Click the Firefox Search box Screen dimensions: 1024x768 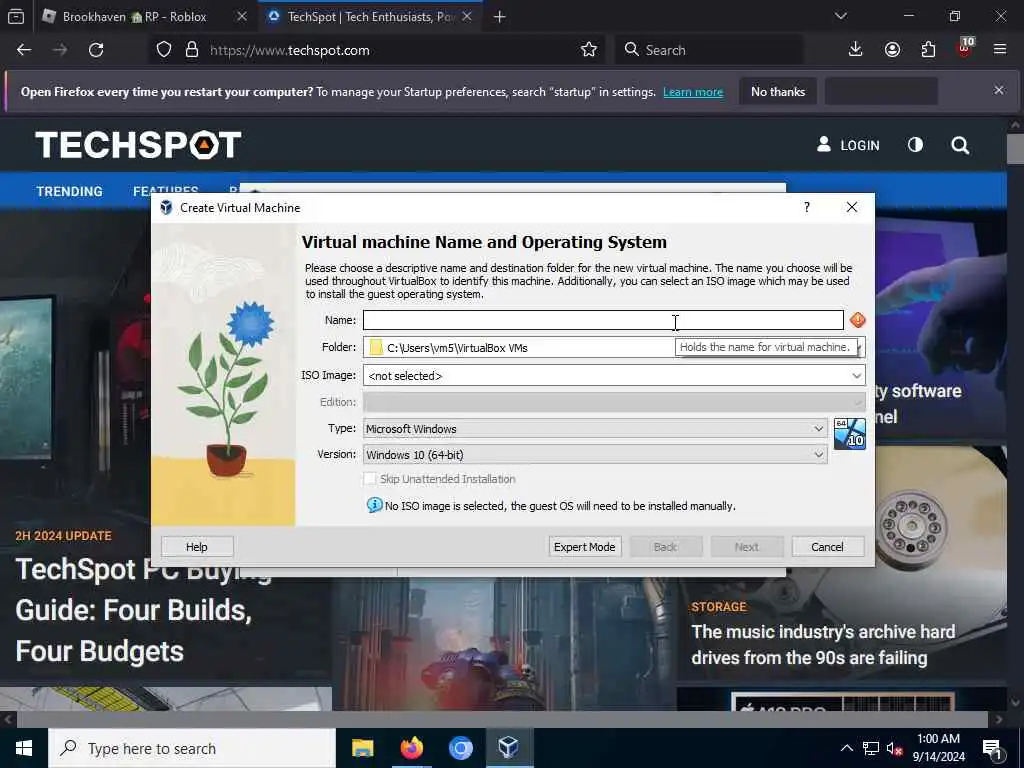point(709,50)
